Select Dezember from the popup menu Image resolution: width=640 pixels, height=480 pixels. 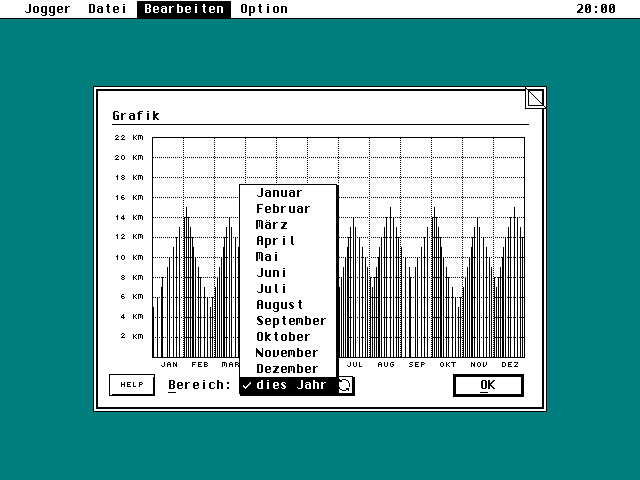[x=288, y=368]
